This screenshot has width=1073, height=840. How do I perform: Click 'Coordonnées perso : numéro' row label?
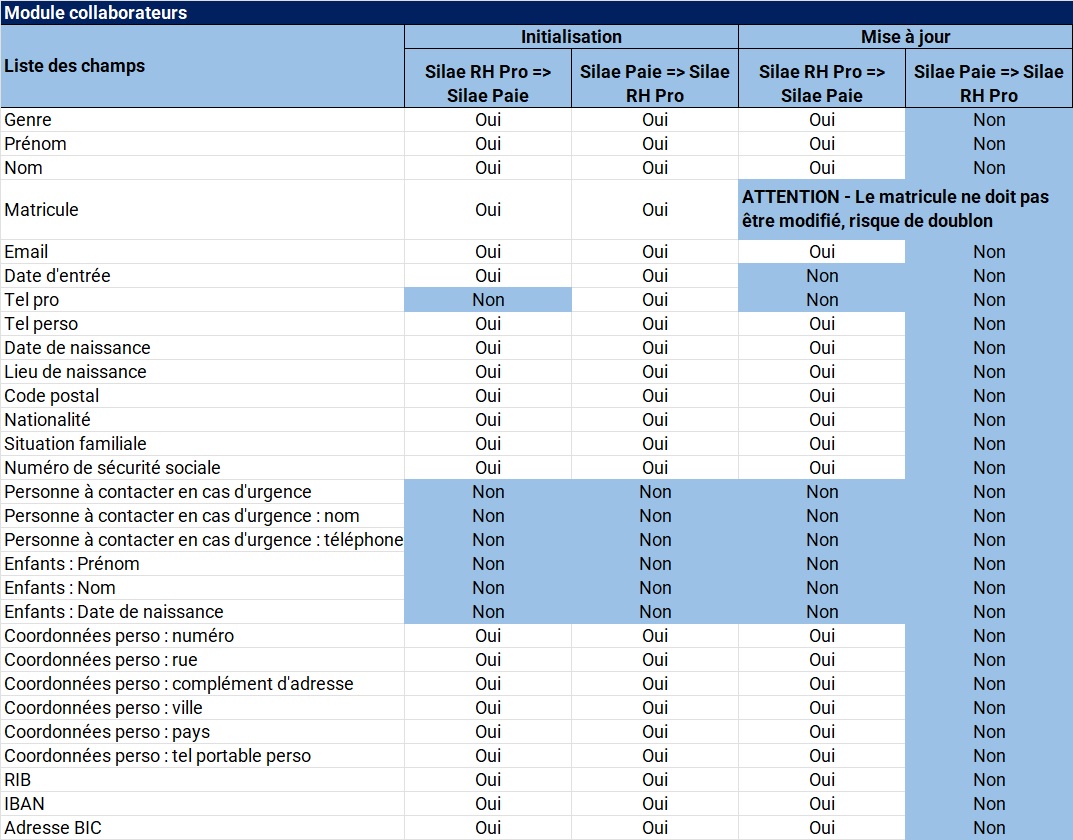click(x=119, y=635)
